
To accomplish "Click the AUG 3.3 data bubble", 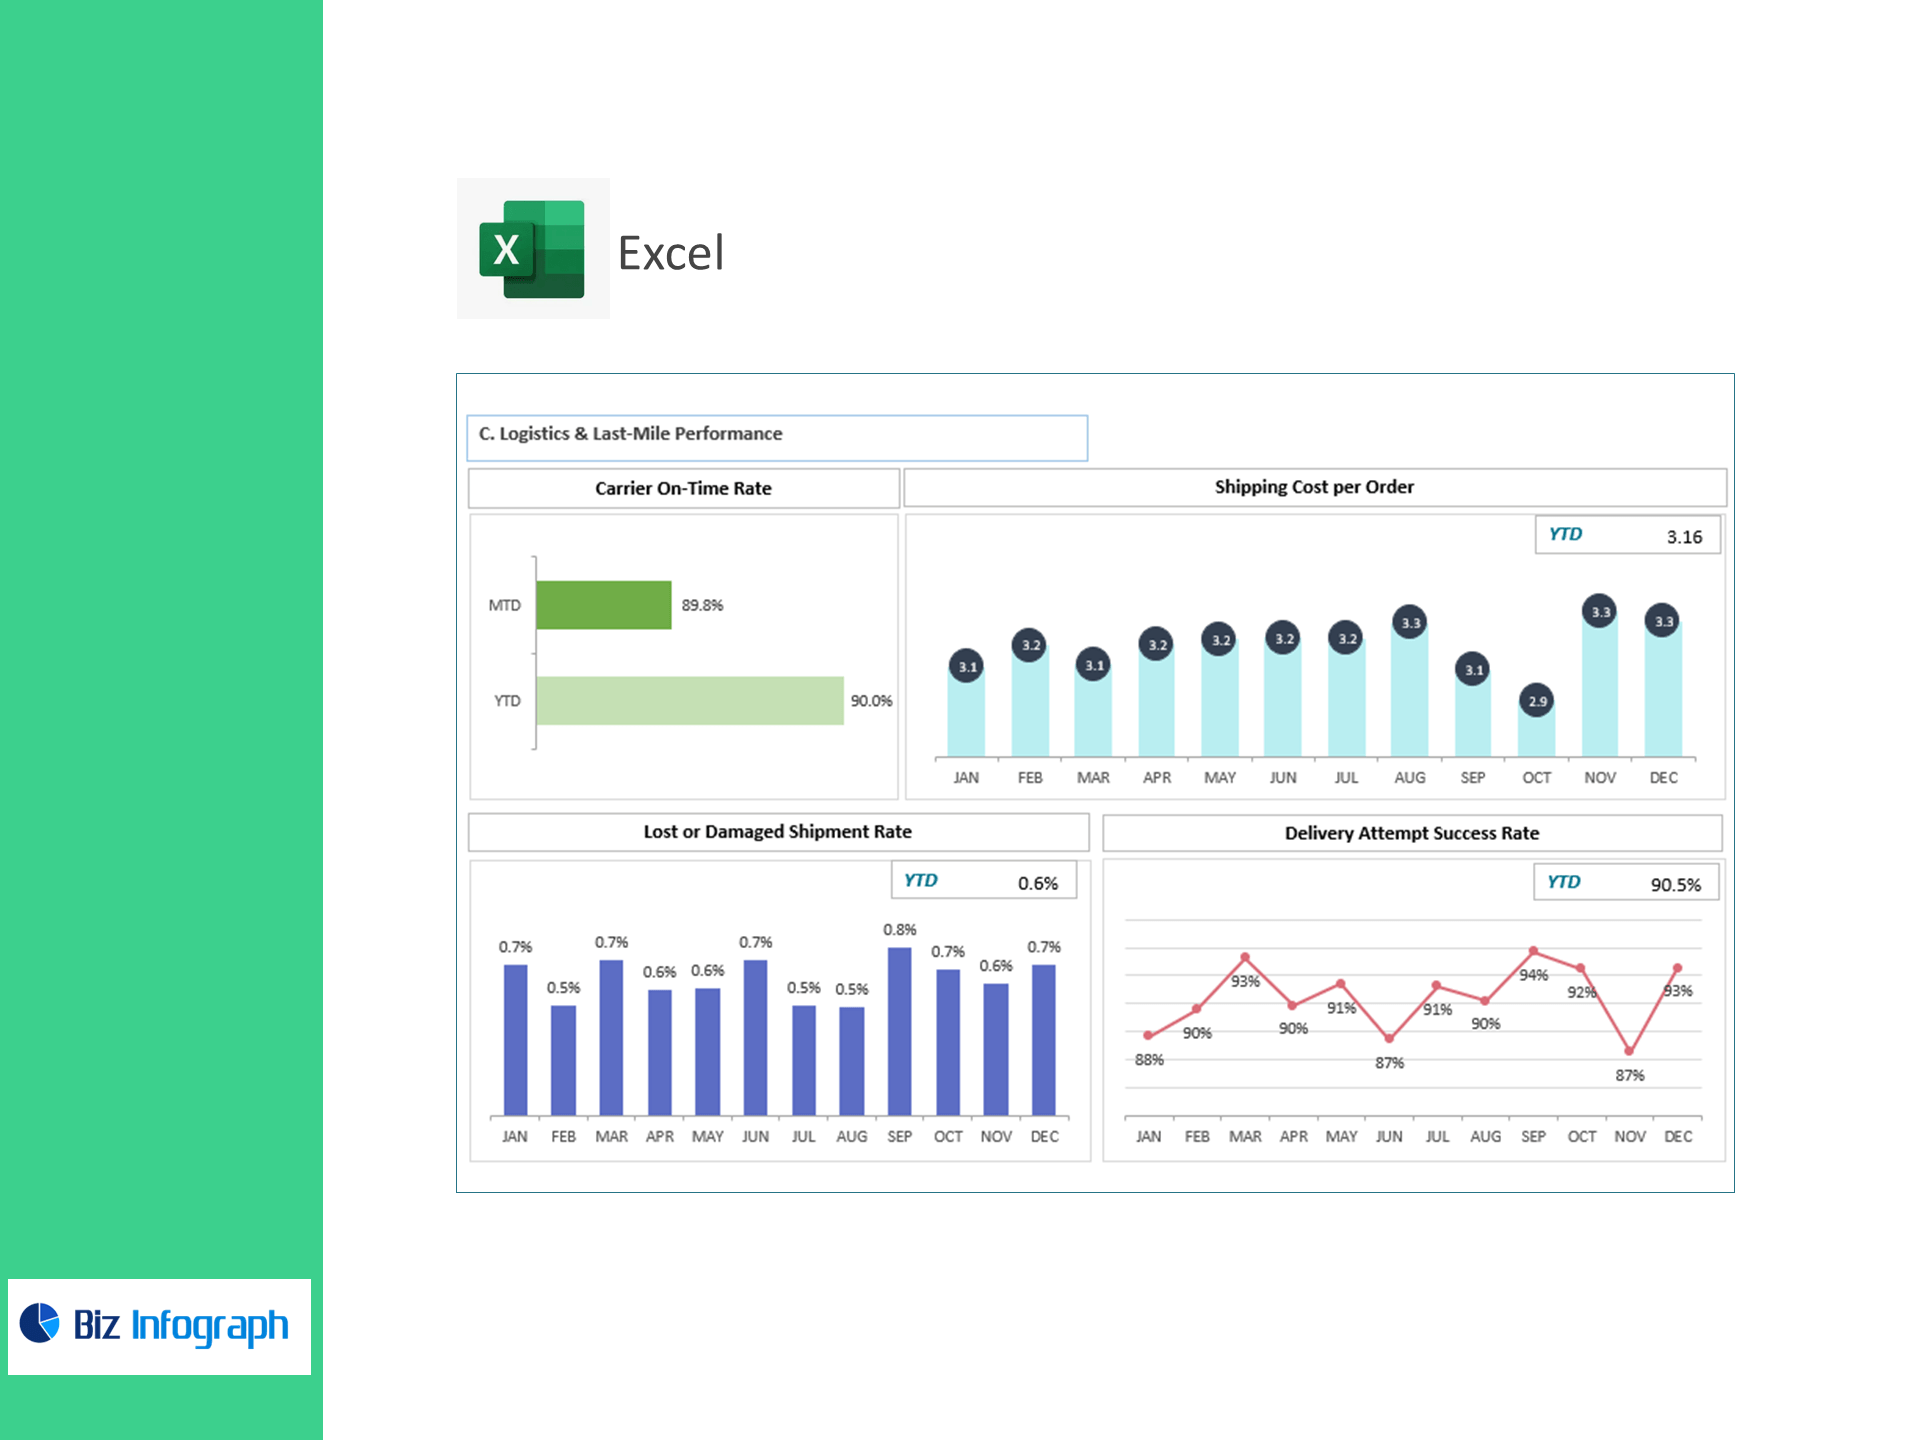I will pyautogui.click(x=1409, y=622).
